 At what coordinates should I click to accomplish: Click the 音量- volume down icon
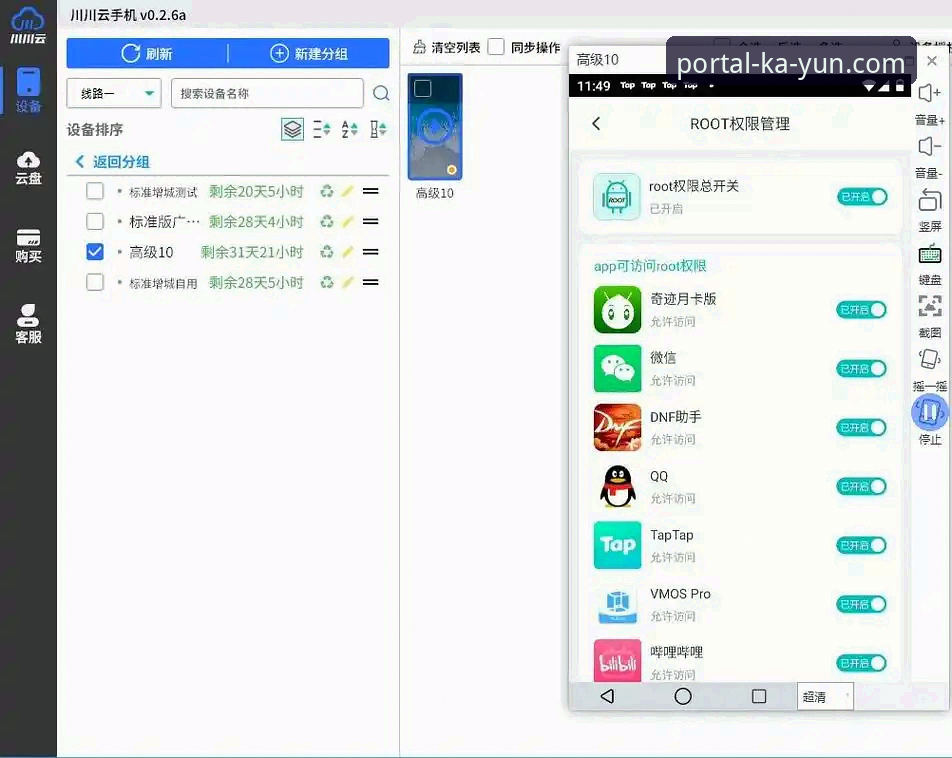[930, 147]
